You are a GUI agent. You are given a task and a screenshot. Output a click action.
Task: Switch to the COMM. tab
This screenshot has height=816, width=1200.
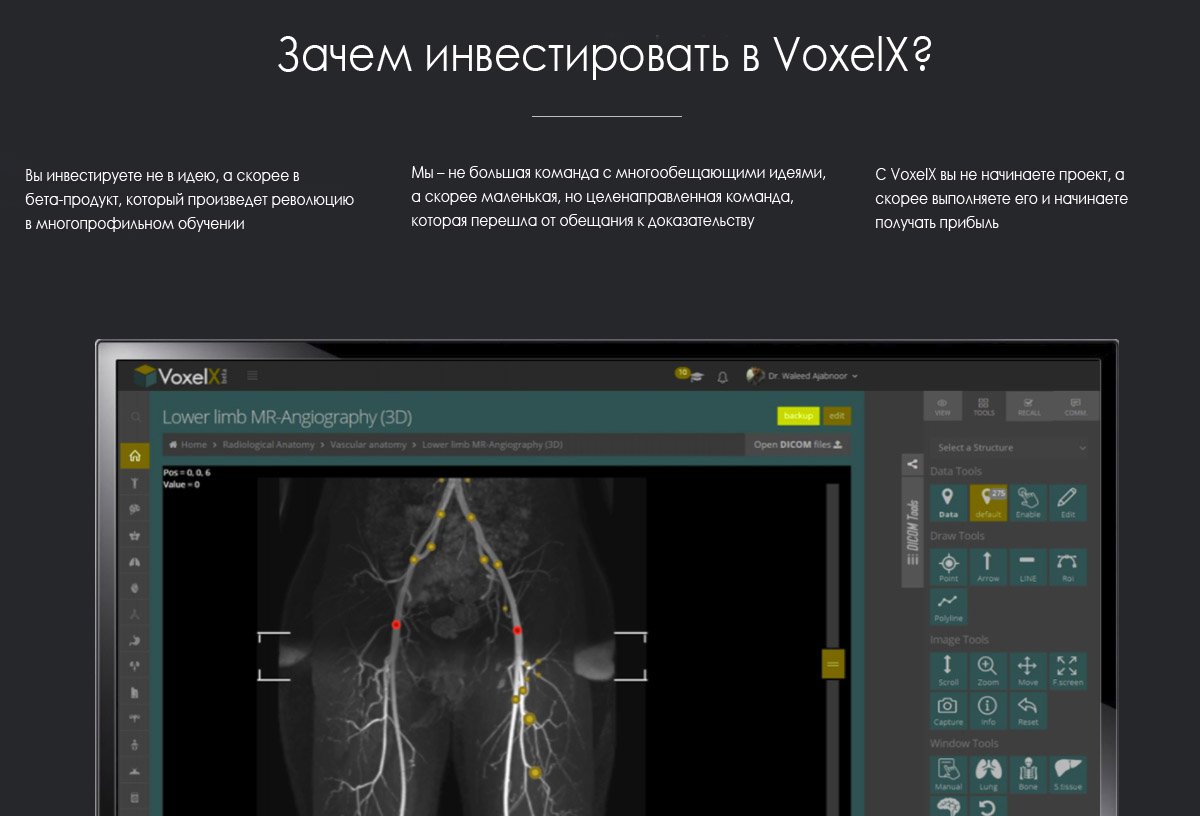point(1074,406)
